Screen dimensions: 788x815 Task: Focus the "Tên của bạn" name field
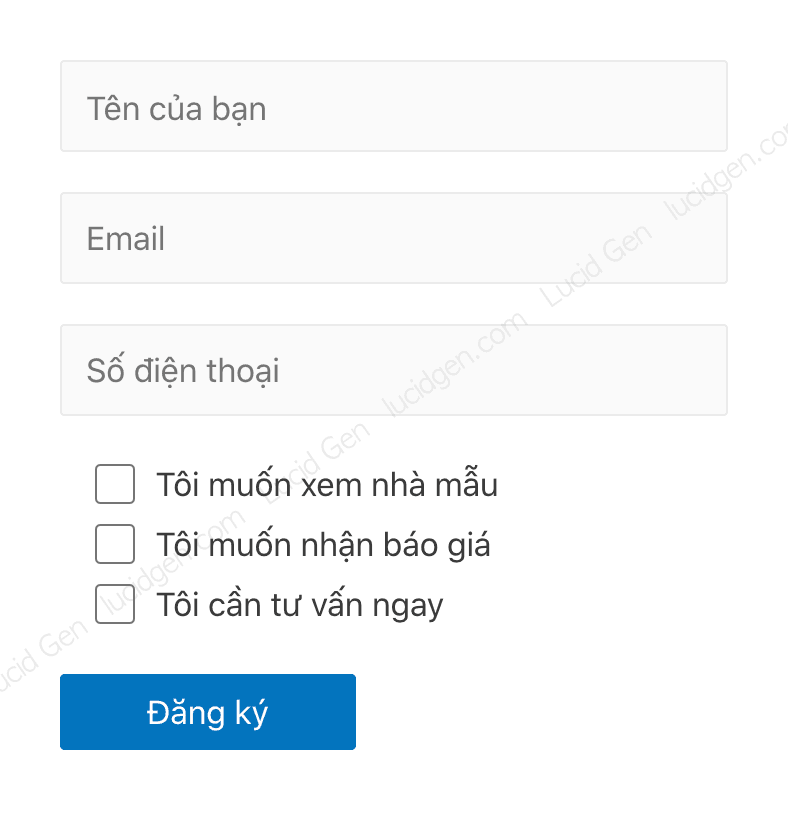tap(393, 106)
